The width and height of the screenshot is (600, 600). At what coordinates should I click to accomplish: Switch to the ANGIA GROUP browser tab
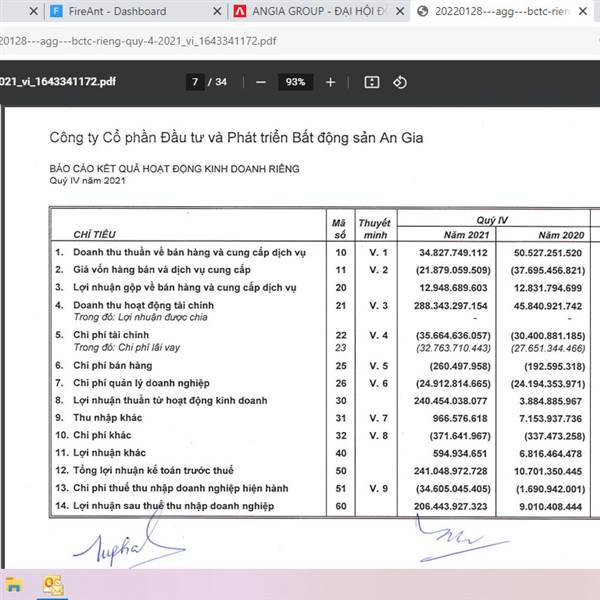click(x=319, y=11)
